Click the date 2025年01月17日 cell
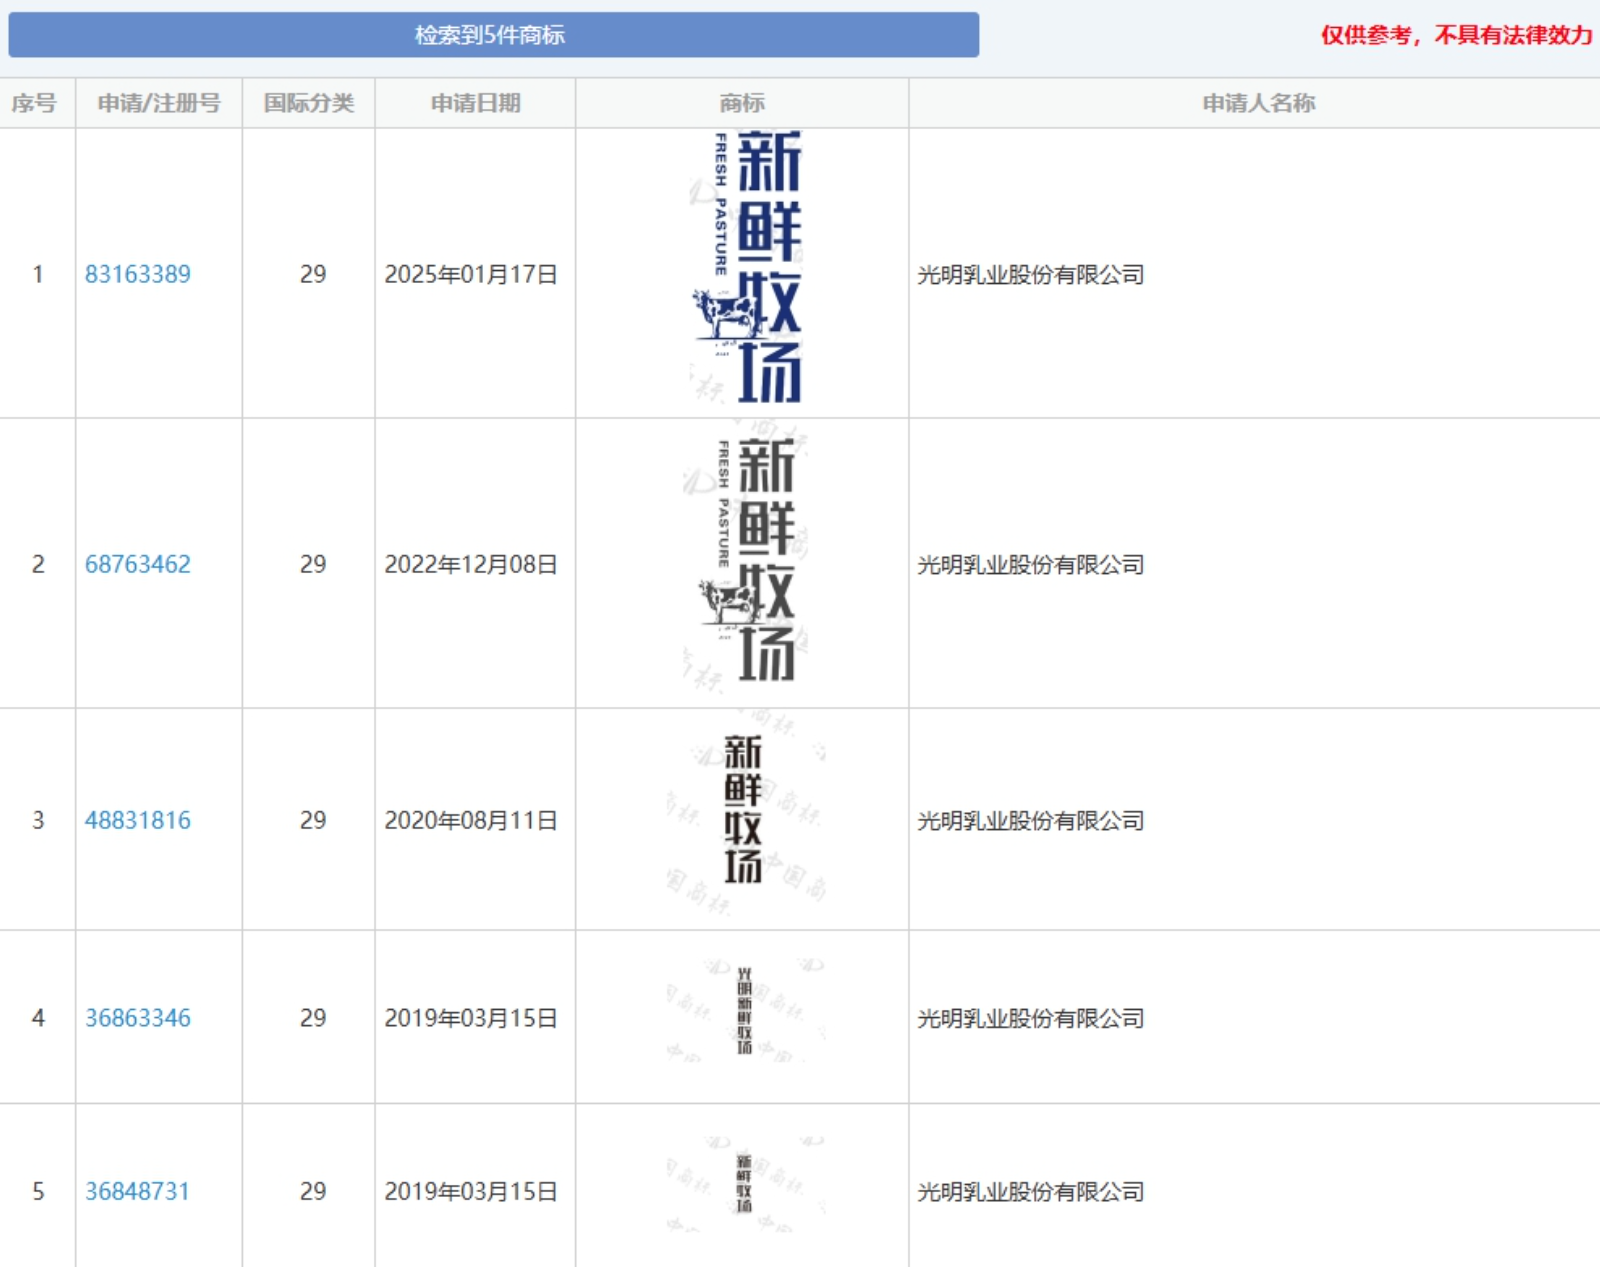This screenshot has width=1600, height=1267. point(471,274)
